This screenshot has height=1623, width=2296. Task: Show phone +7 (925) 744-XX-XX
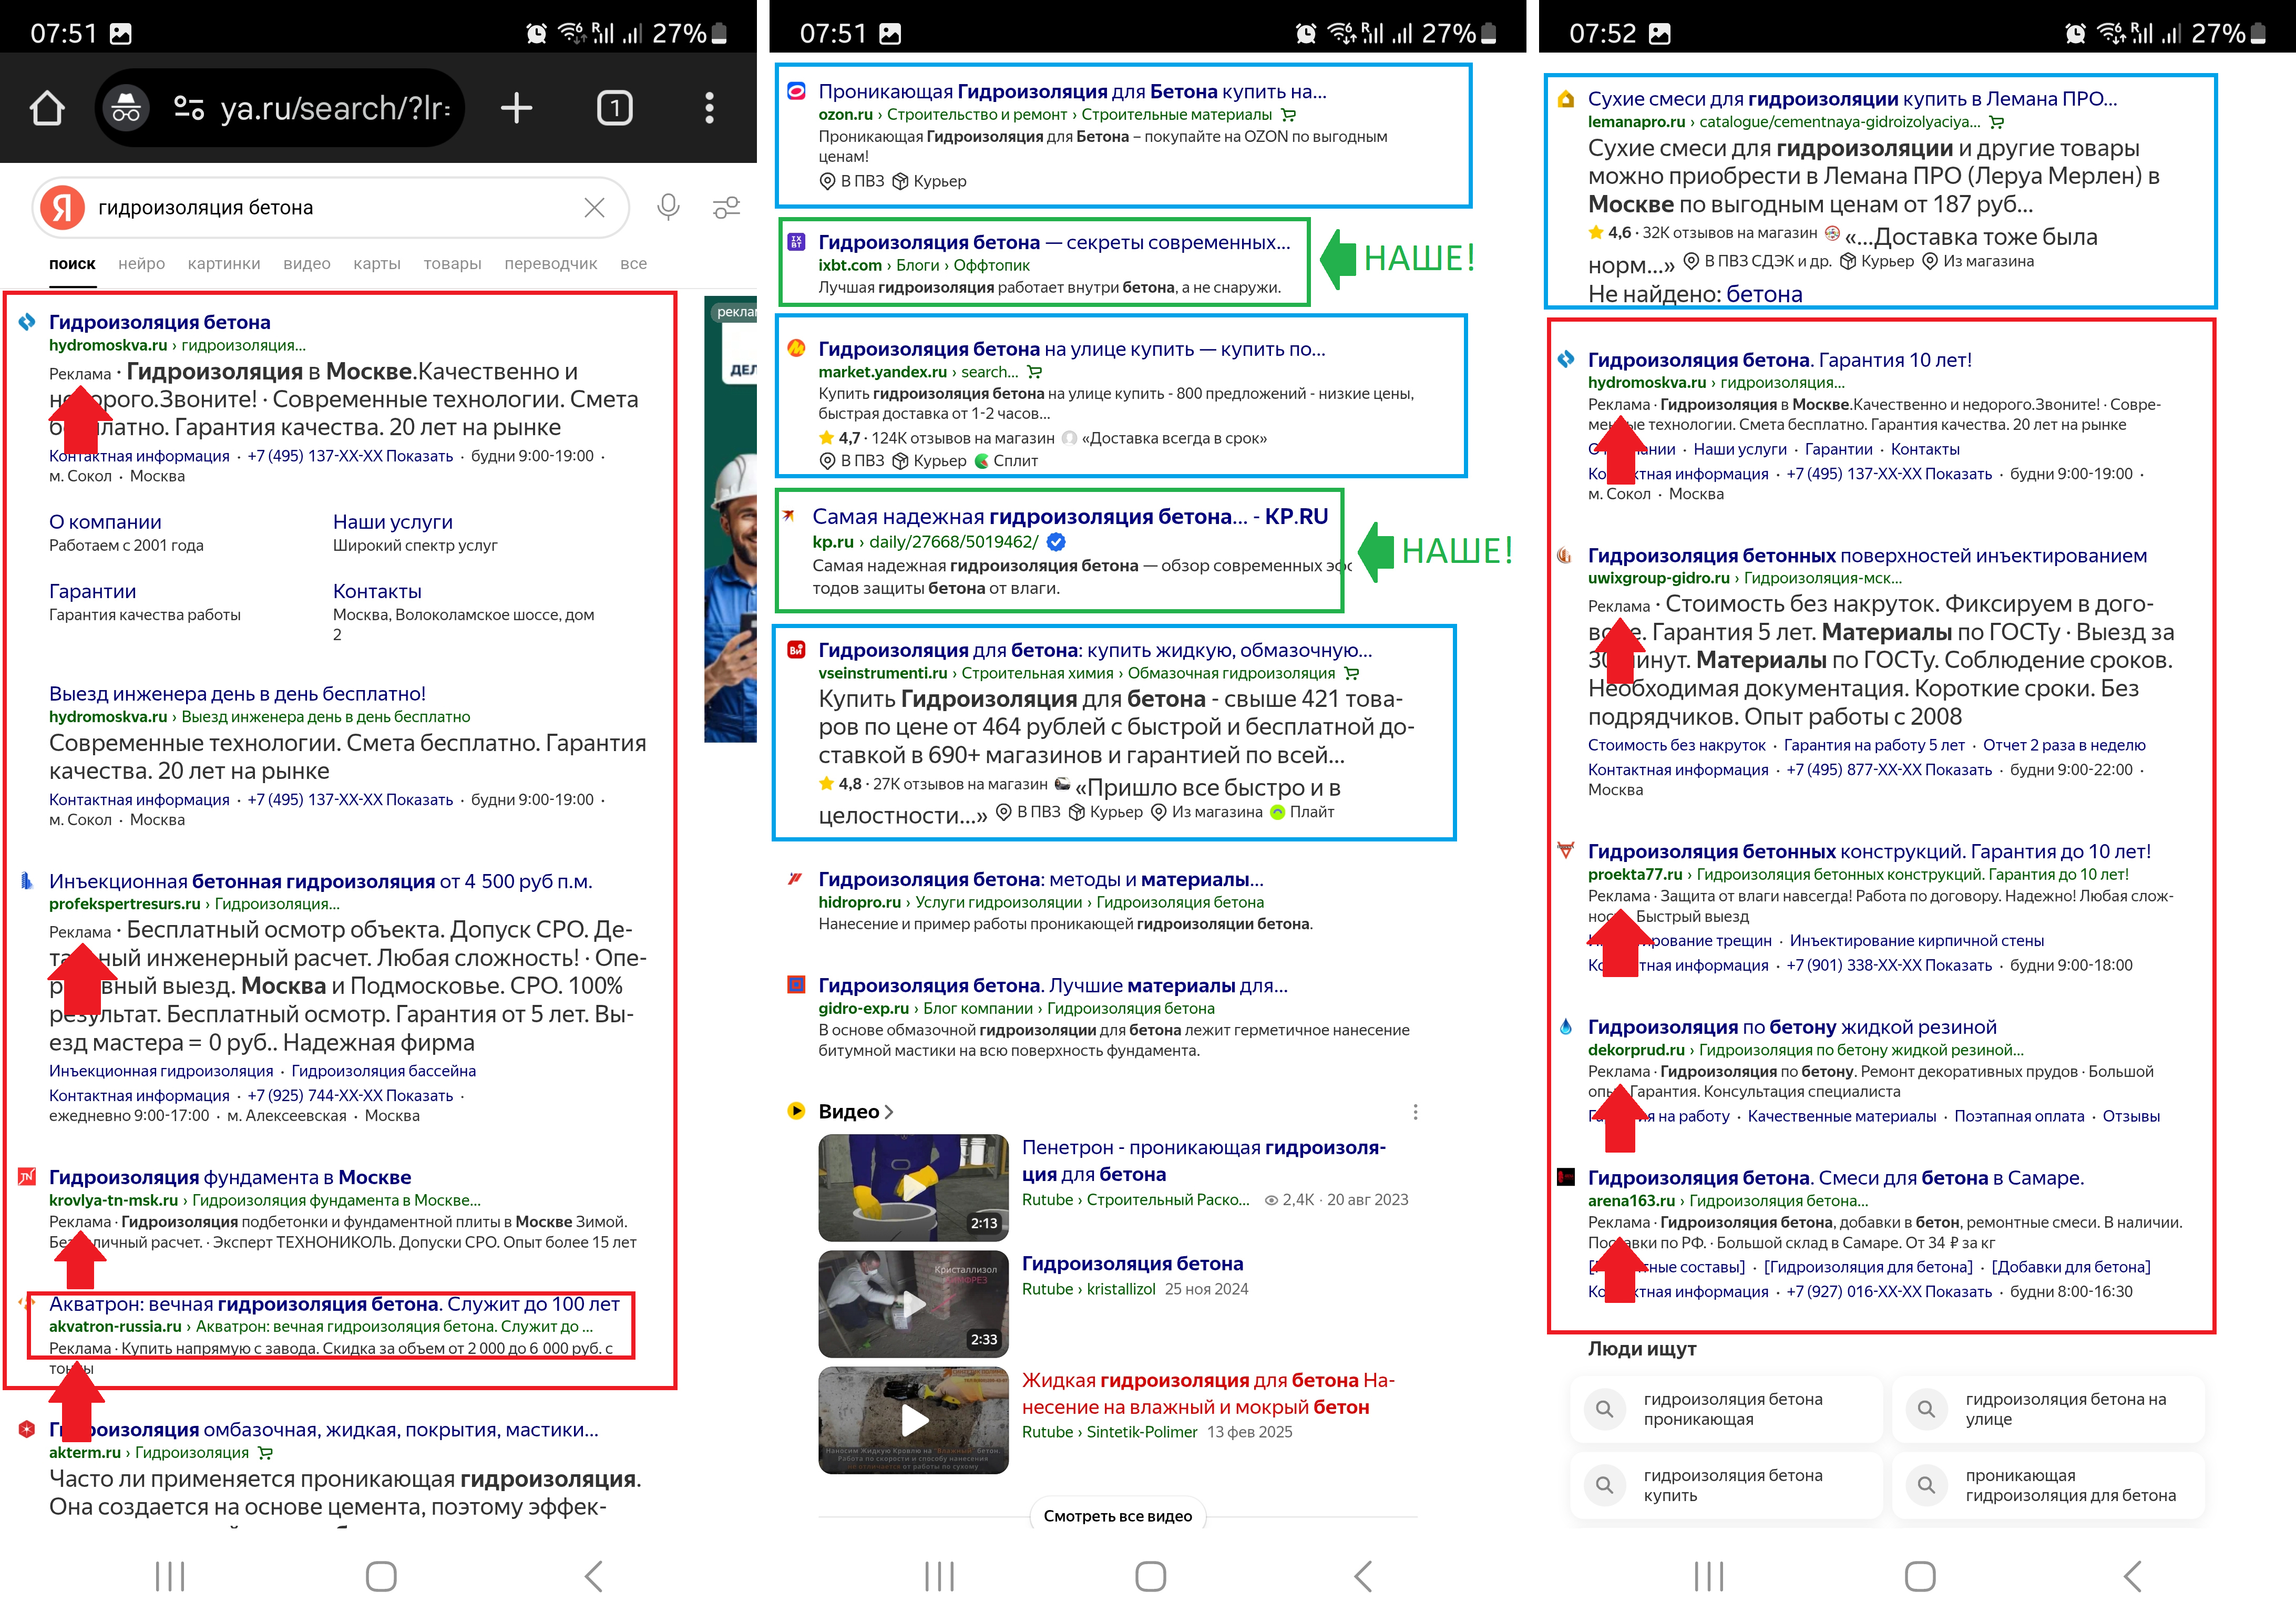pos(350,1096)
